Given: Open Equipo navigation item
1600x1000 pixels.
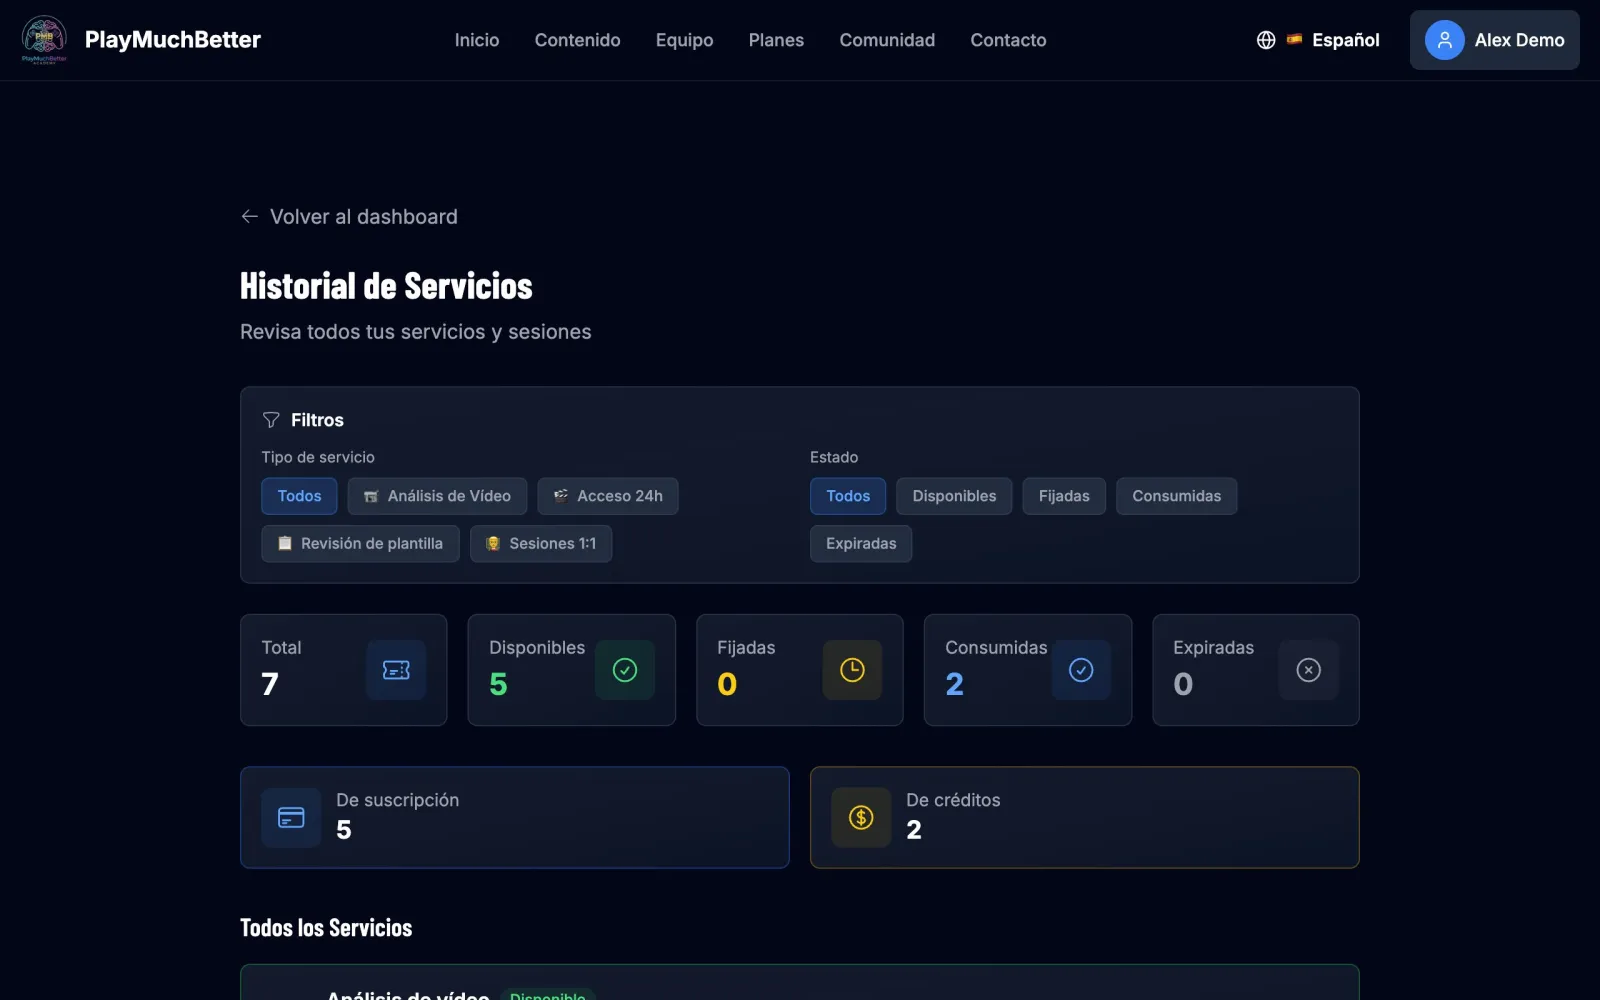Looking at the screenshot, I should 684,40.
